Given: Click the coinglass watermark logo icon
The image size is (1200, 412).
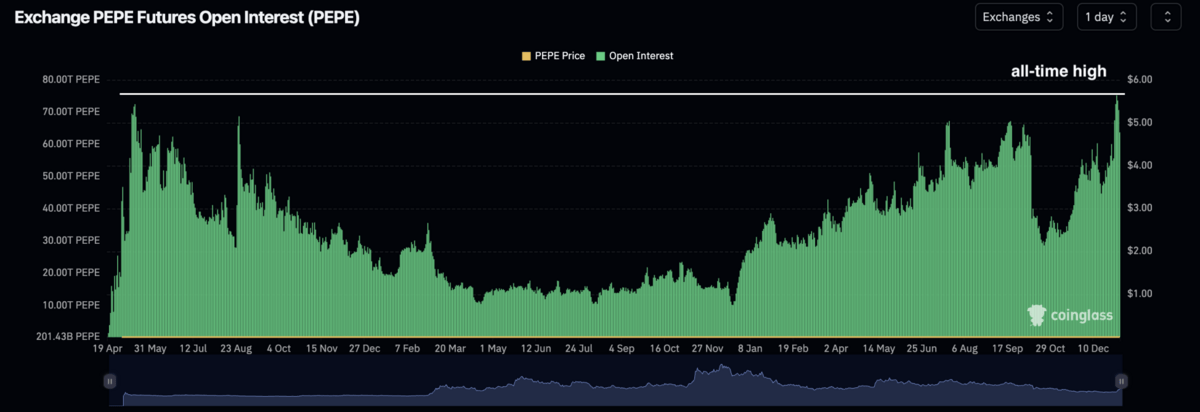Looking at the screenshot, I should point(1037,315).
